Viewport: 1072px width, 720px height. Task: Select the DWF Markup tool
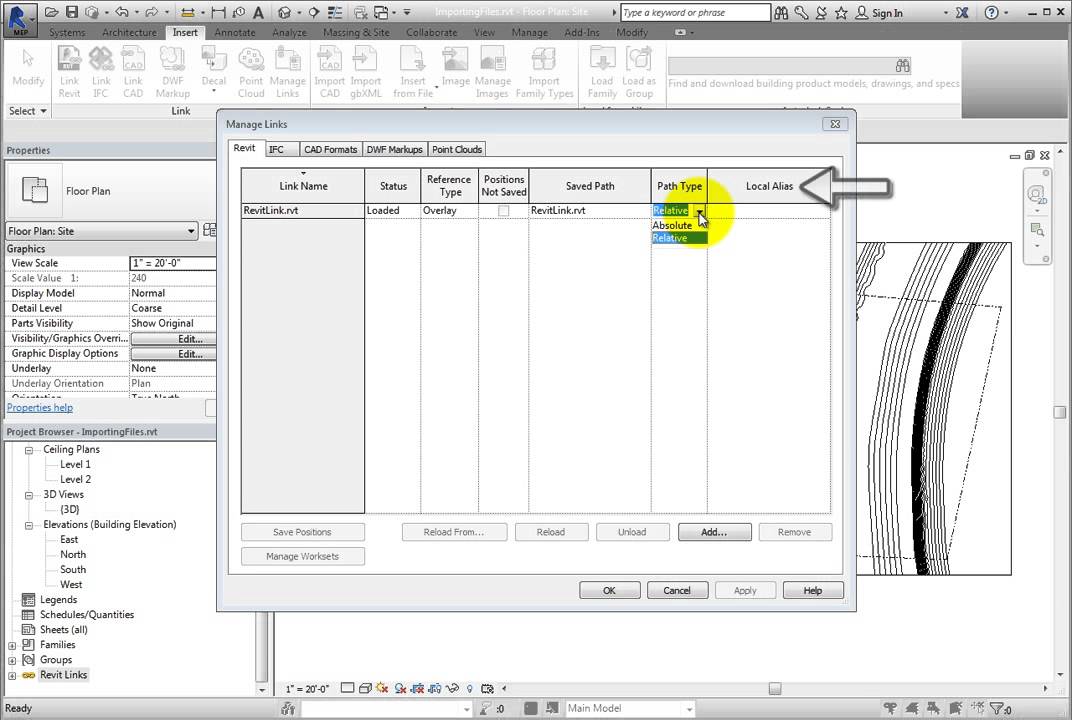[172, 72]
